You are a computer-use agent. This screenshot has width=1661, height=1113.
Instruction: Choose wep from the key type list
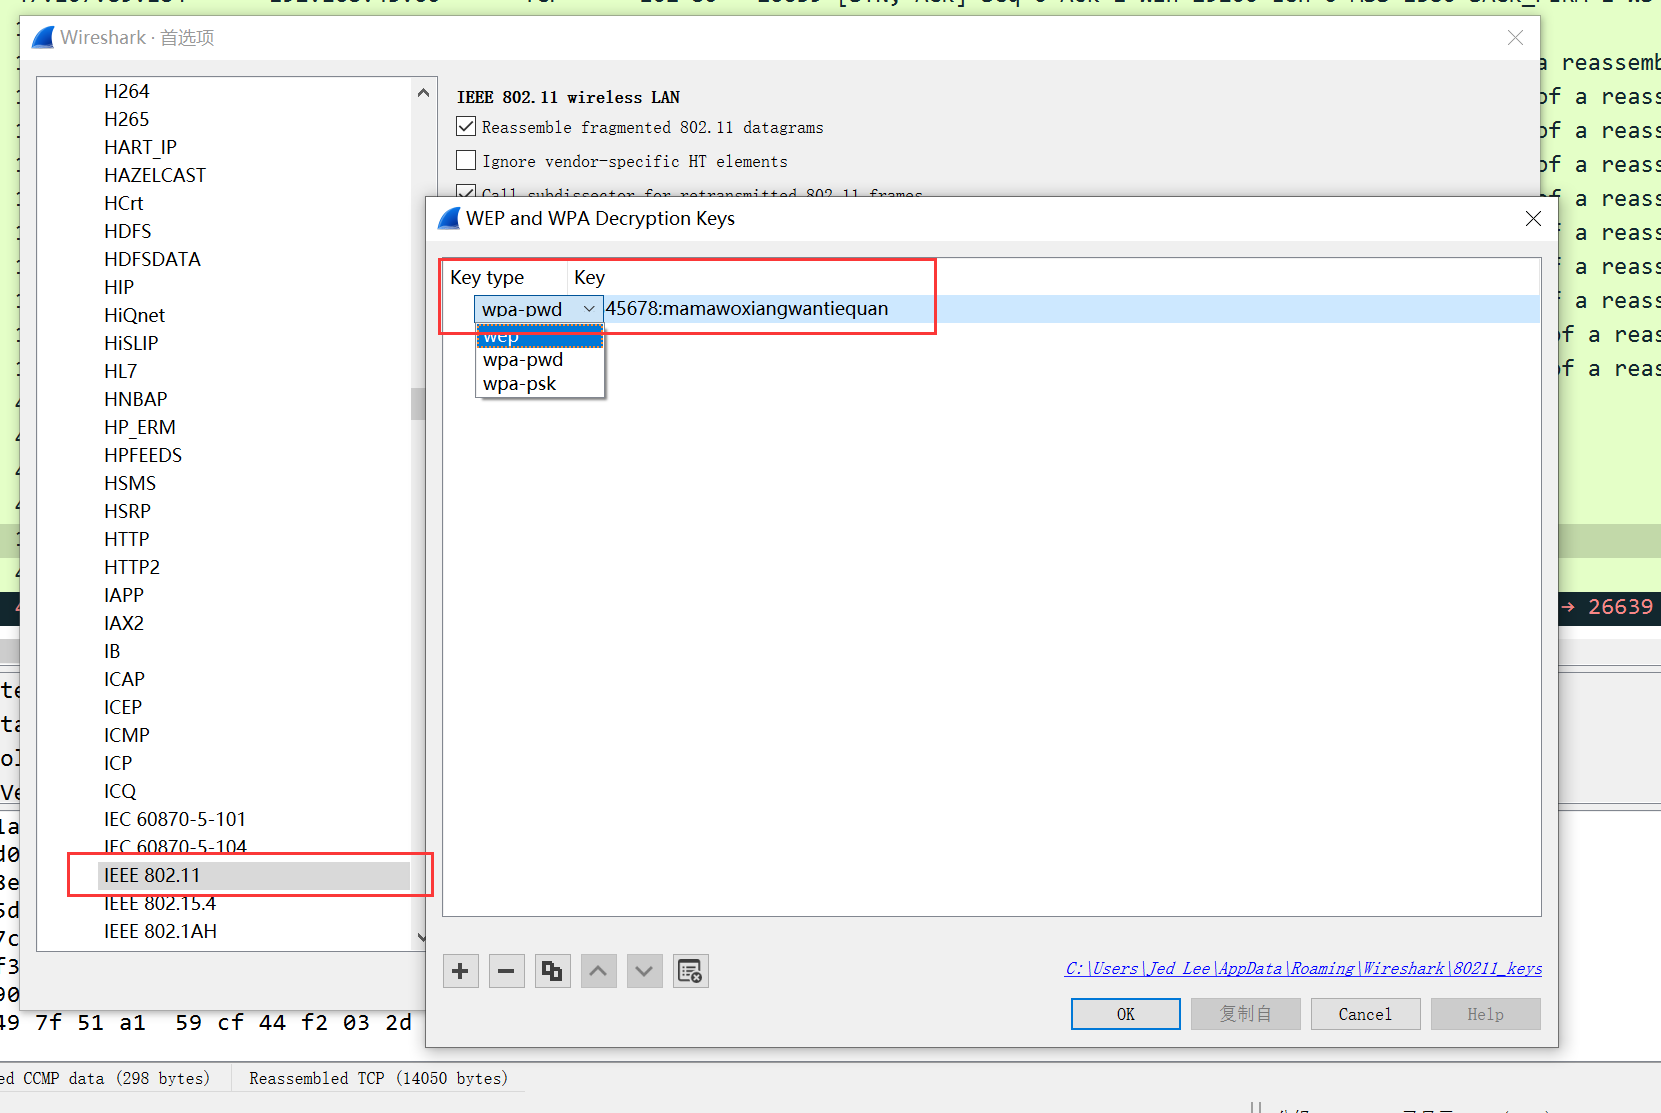tap(540, 337)
